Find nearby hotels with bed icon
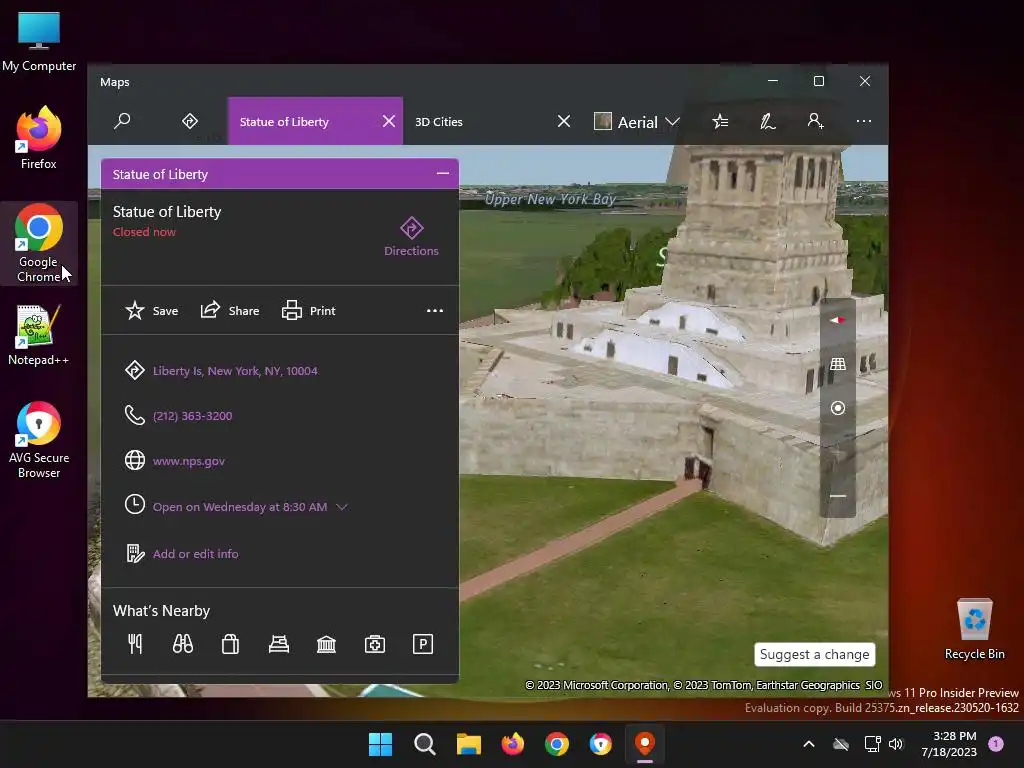This screenshot has width=1024, height=768. [279, 645]
